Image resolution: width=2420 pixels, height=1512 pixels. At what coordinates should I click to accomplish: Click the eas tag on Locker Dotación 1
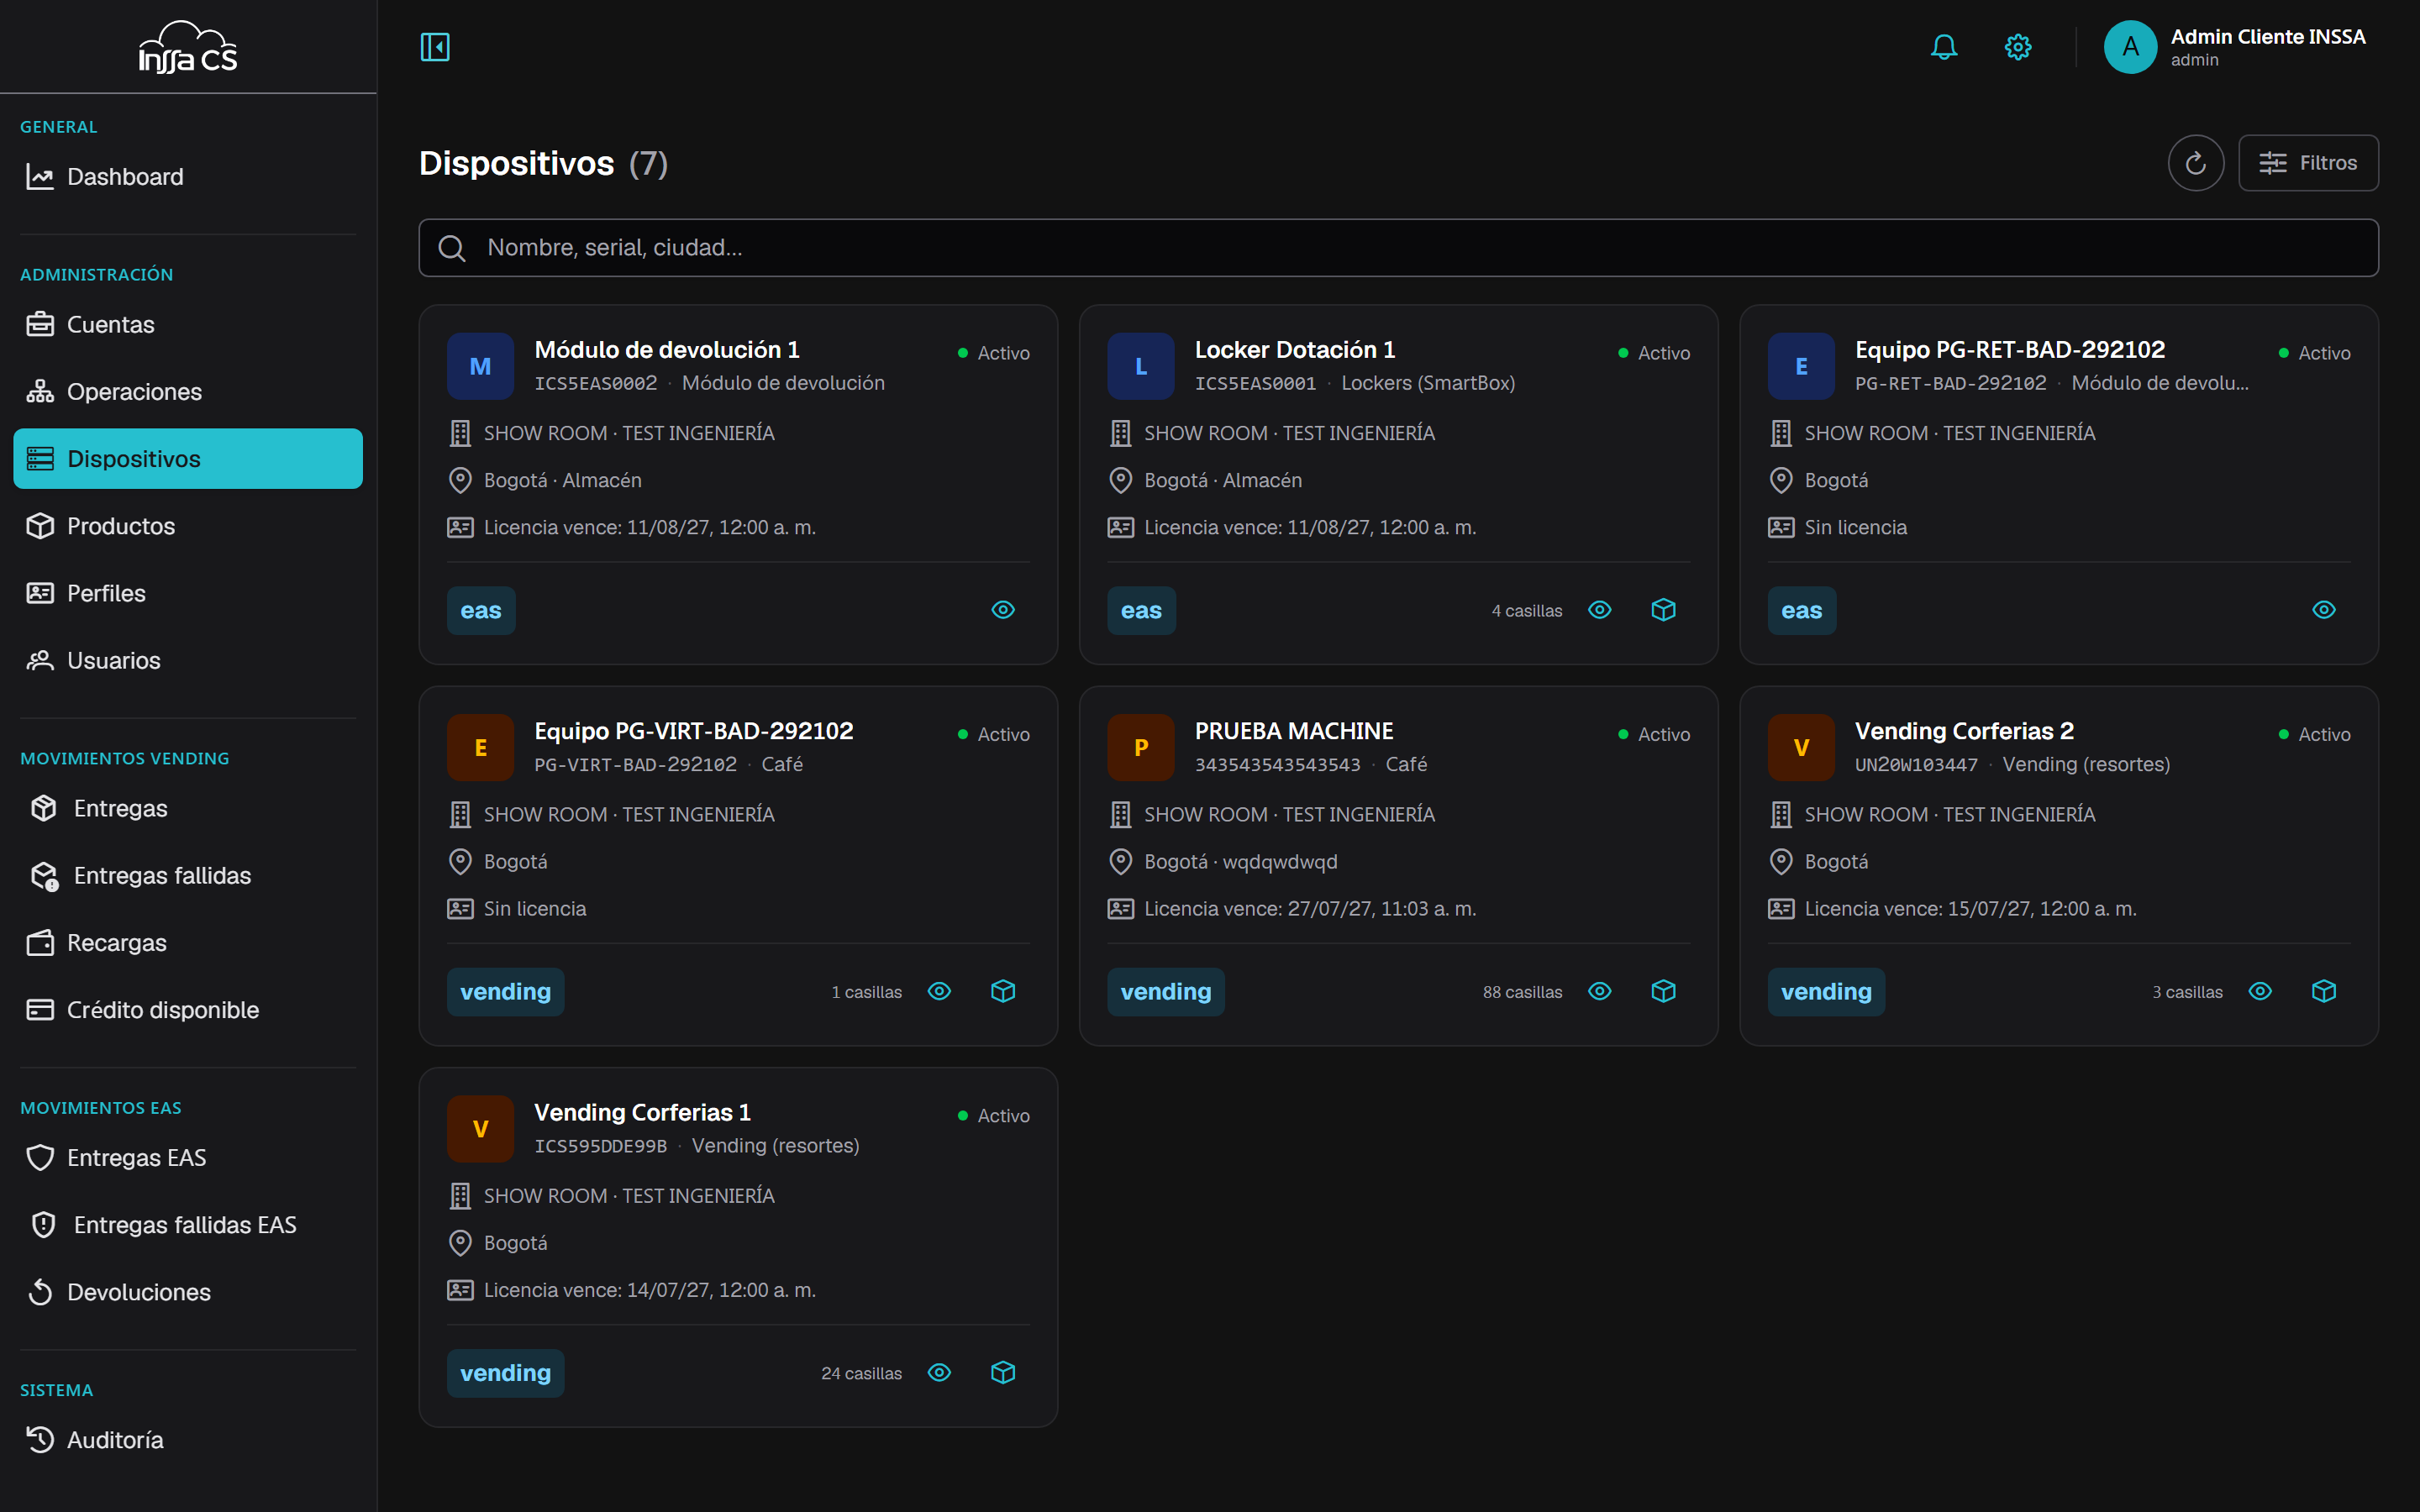point(1141,610)
